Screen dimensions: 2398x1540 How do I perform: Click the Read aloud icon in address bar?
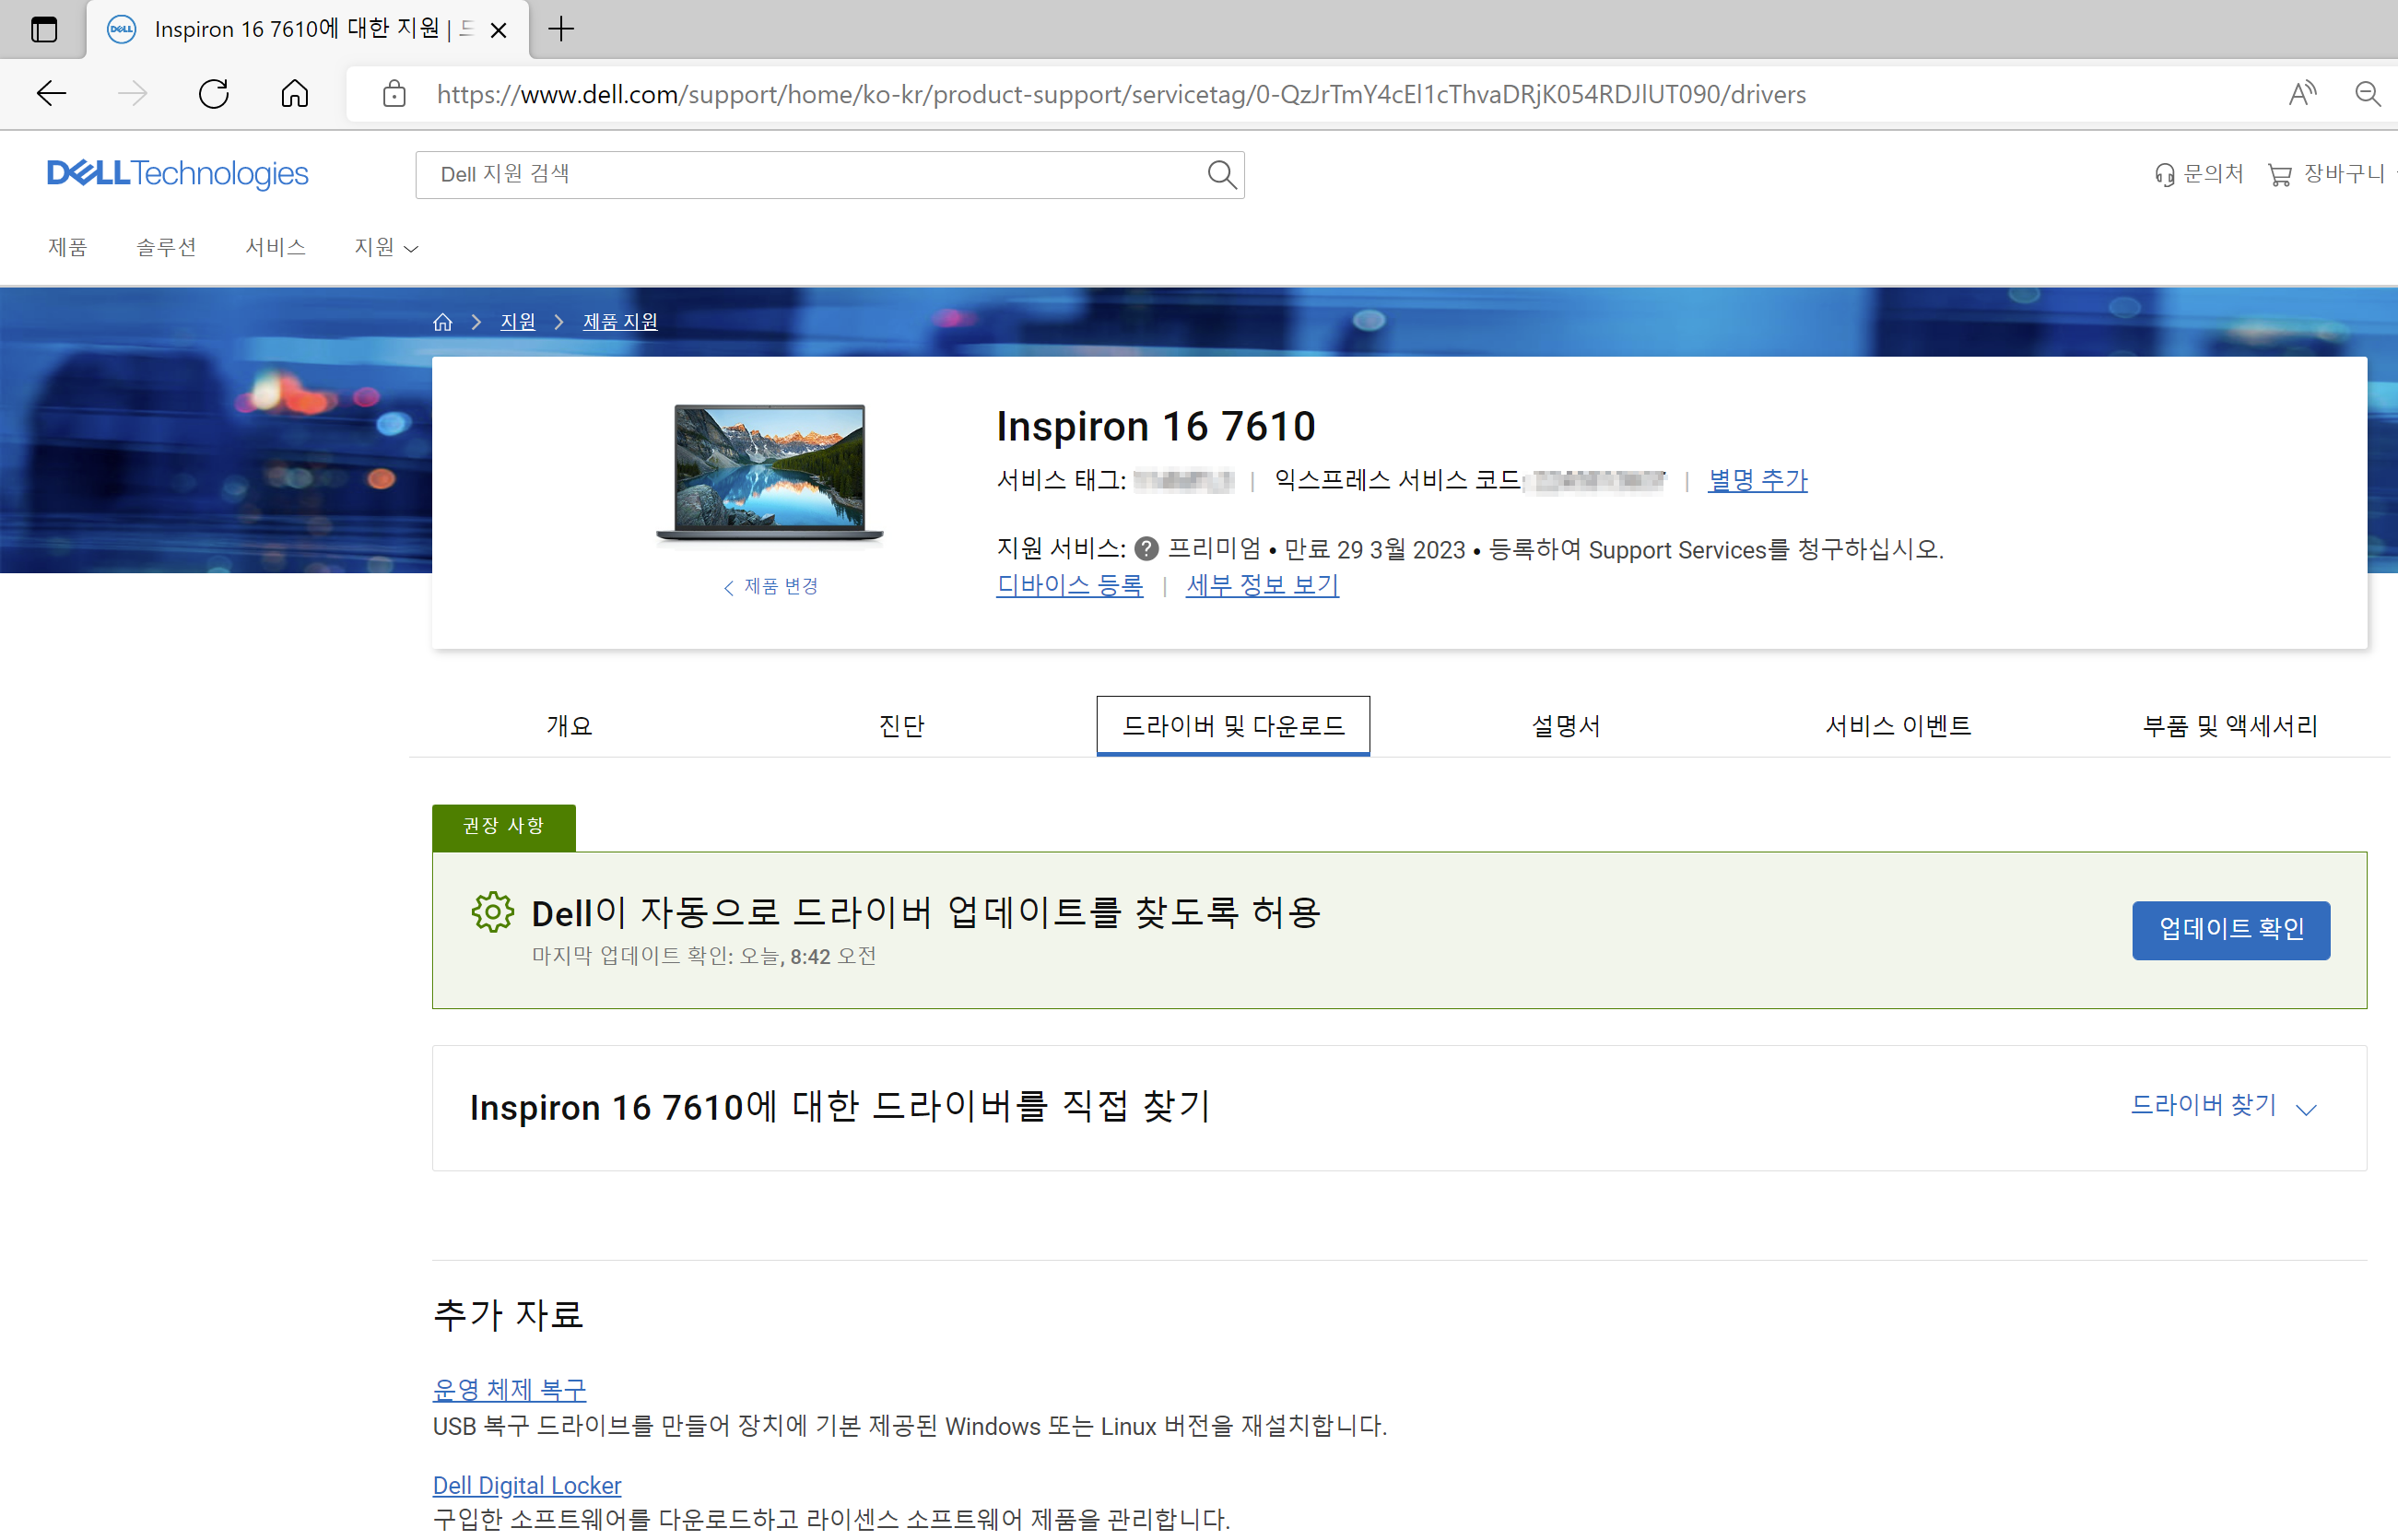2302,94
